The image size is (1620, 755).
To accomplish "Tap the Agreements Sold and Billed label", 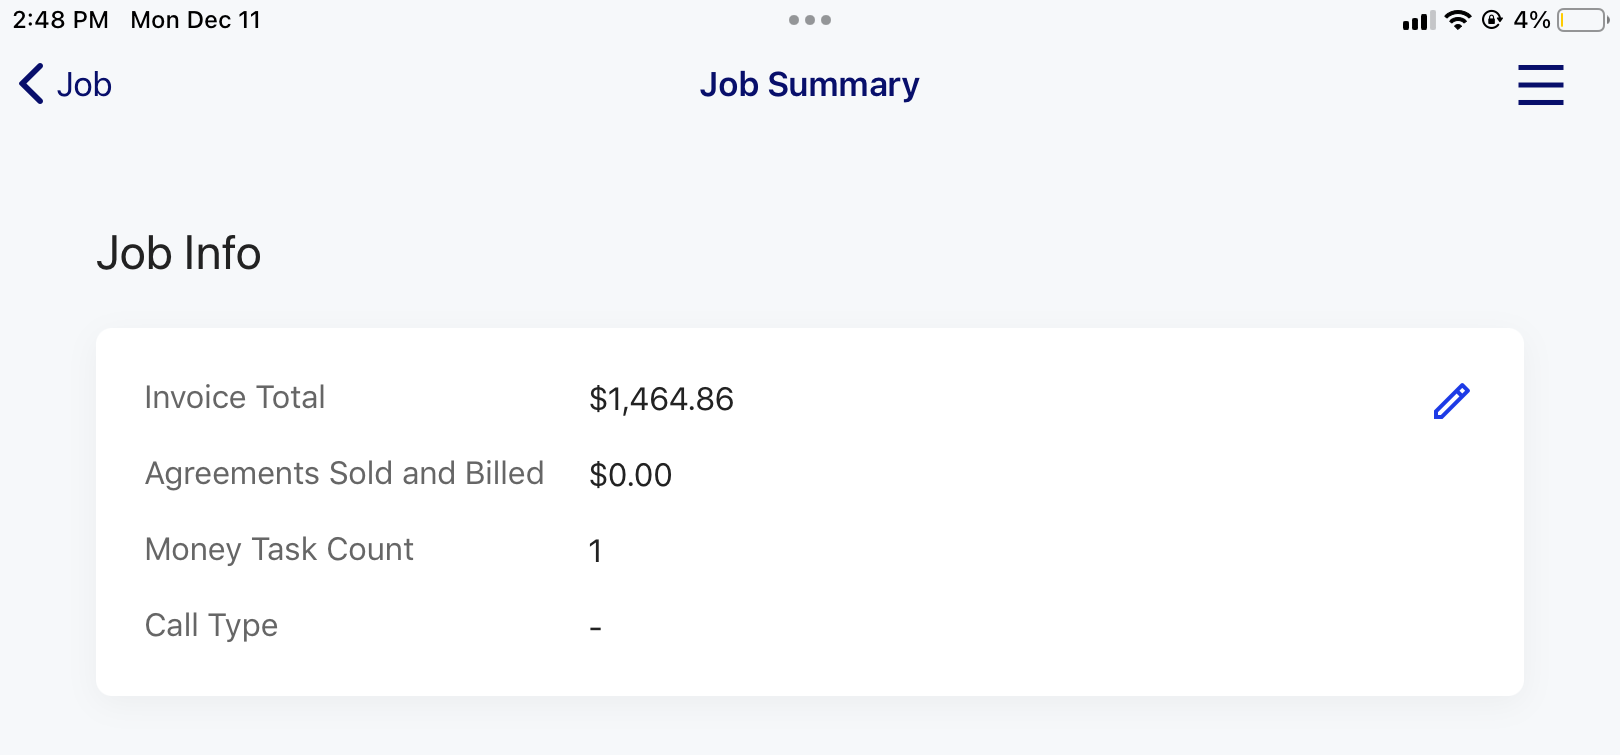I will 344,473.
